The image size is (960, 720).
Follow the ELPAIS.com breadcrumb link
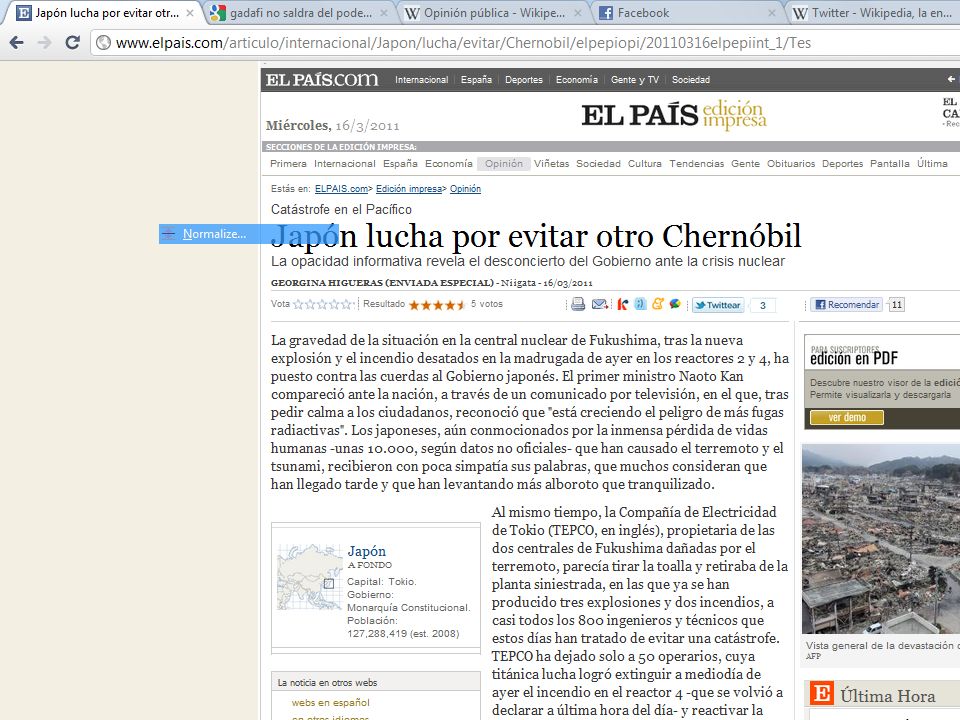[342, 189]
